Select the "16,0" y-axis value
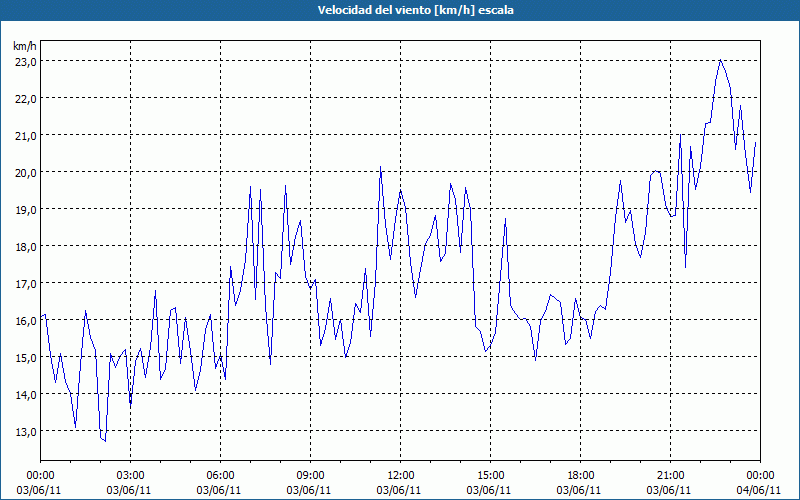The image size is (800, 500). point(25,320)
